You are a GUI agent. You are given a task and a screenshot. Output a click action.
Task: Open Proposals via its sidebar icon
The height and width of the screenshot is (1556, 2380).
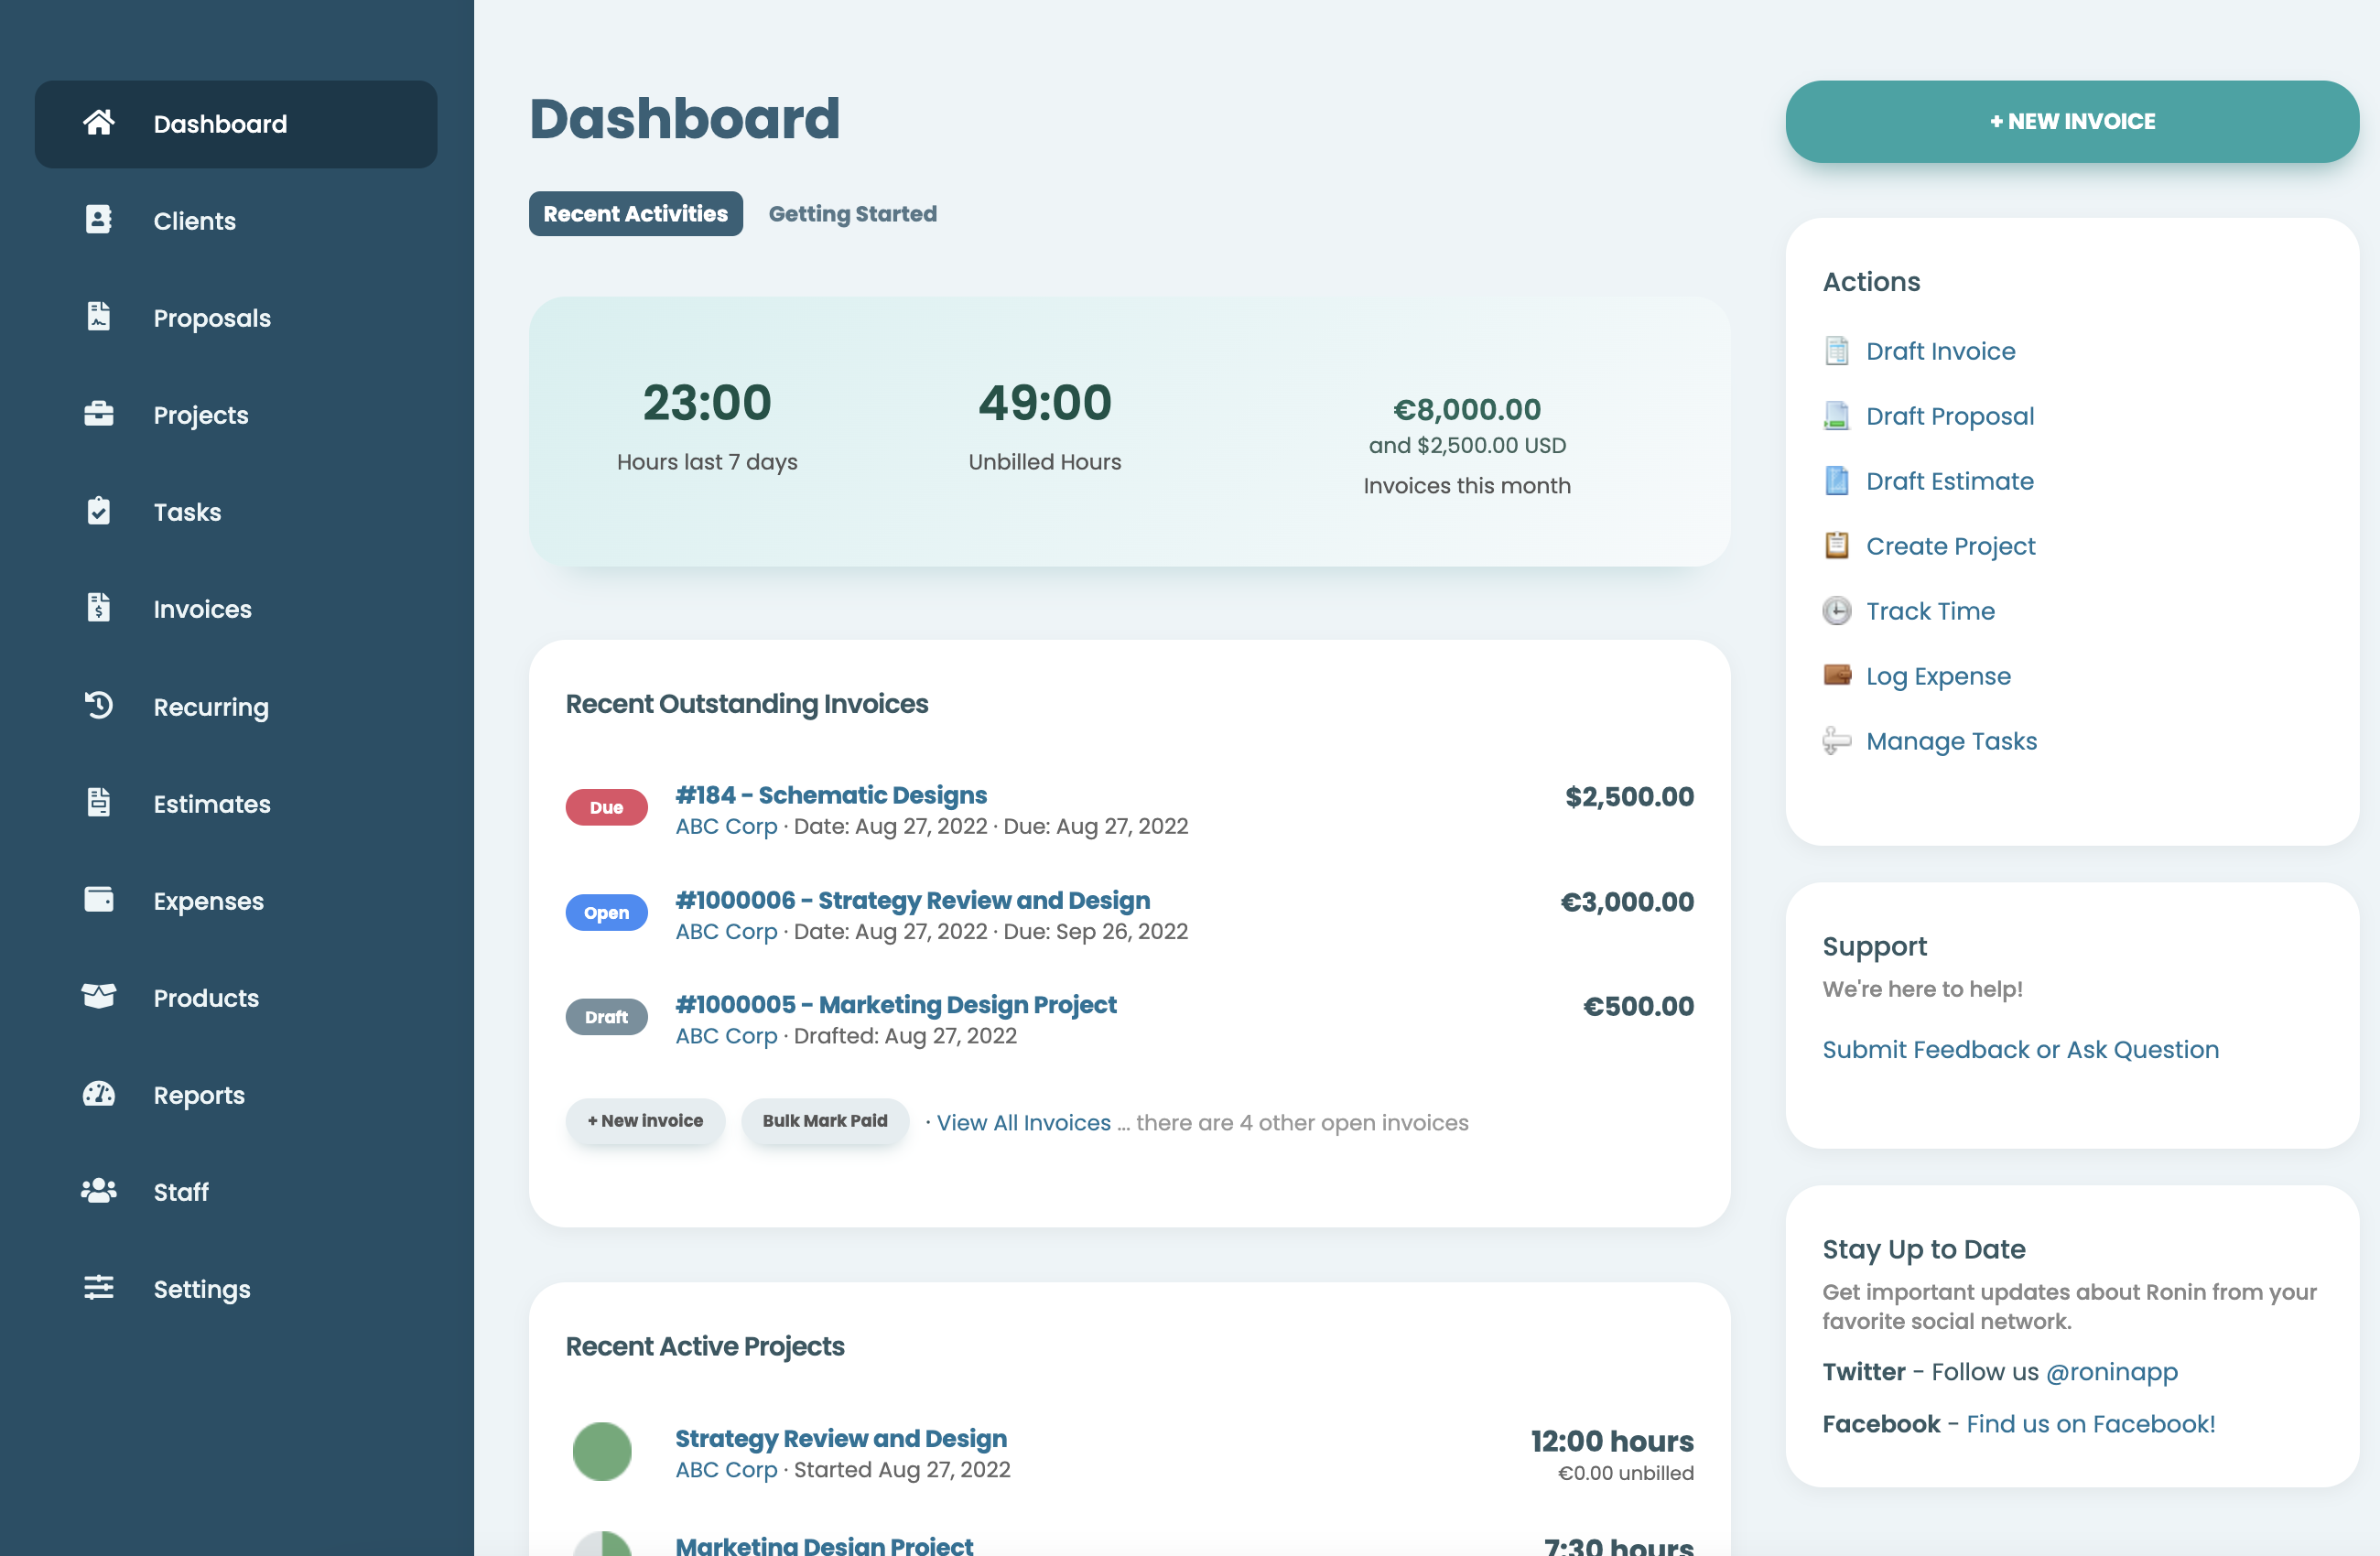(98, 317)
